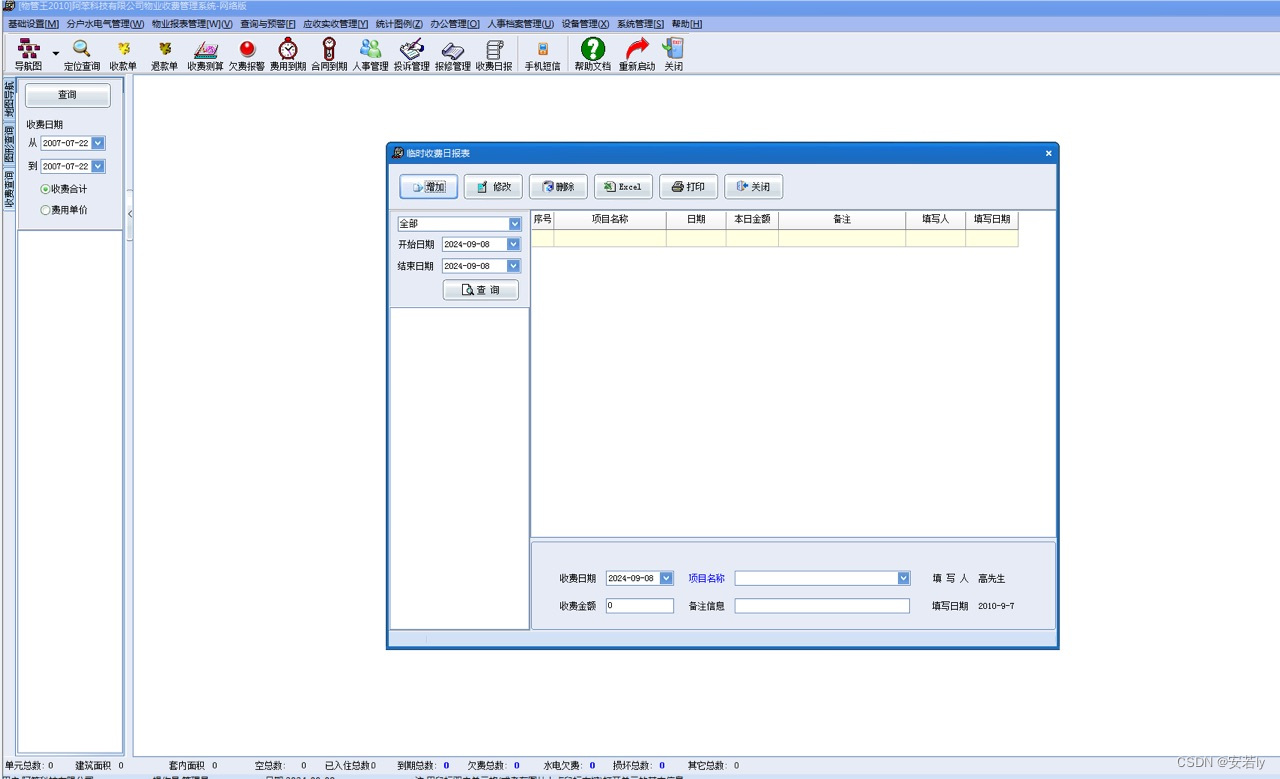Open the 办公管理 menu
Viewport: 1280px width, 779px height.
tap(455, 23)
